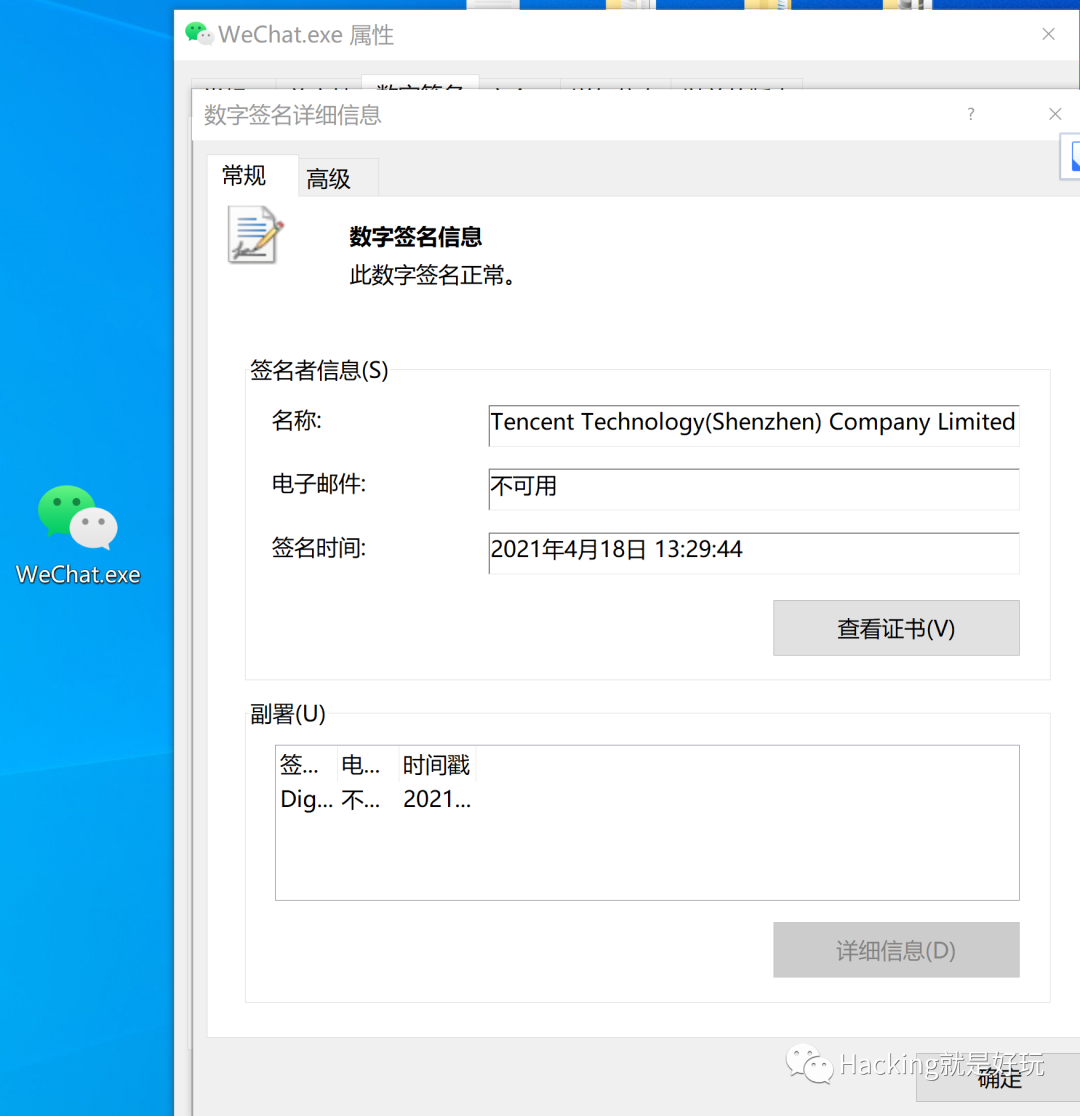Click the WeChat icon in properties title bar
Viewport: 1080px width, 1116px height.
click(199, 33)
